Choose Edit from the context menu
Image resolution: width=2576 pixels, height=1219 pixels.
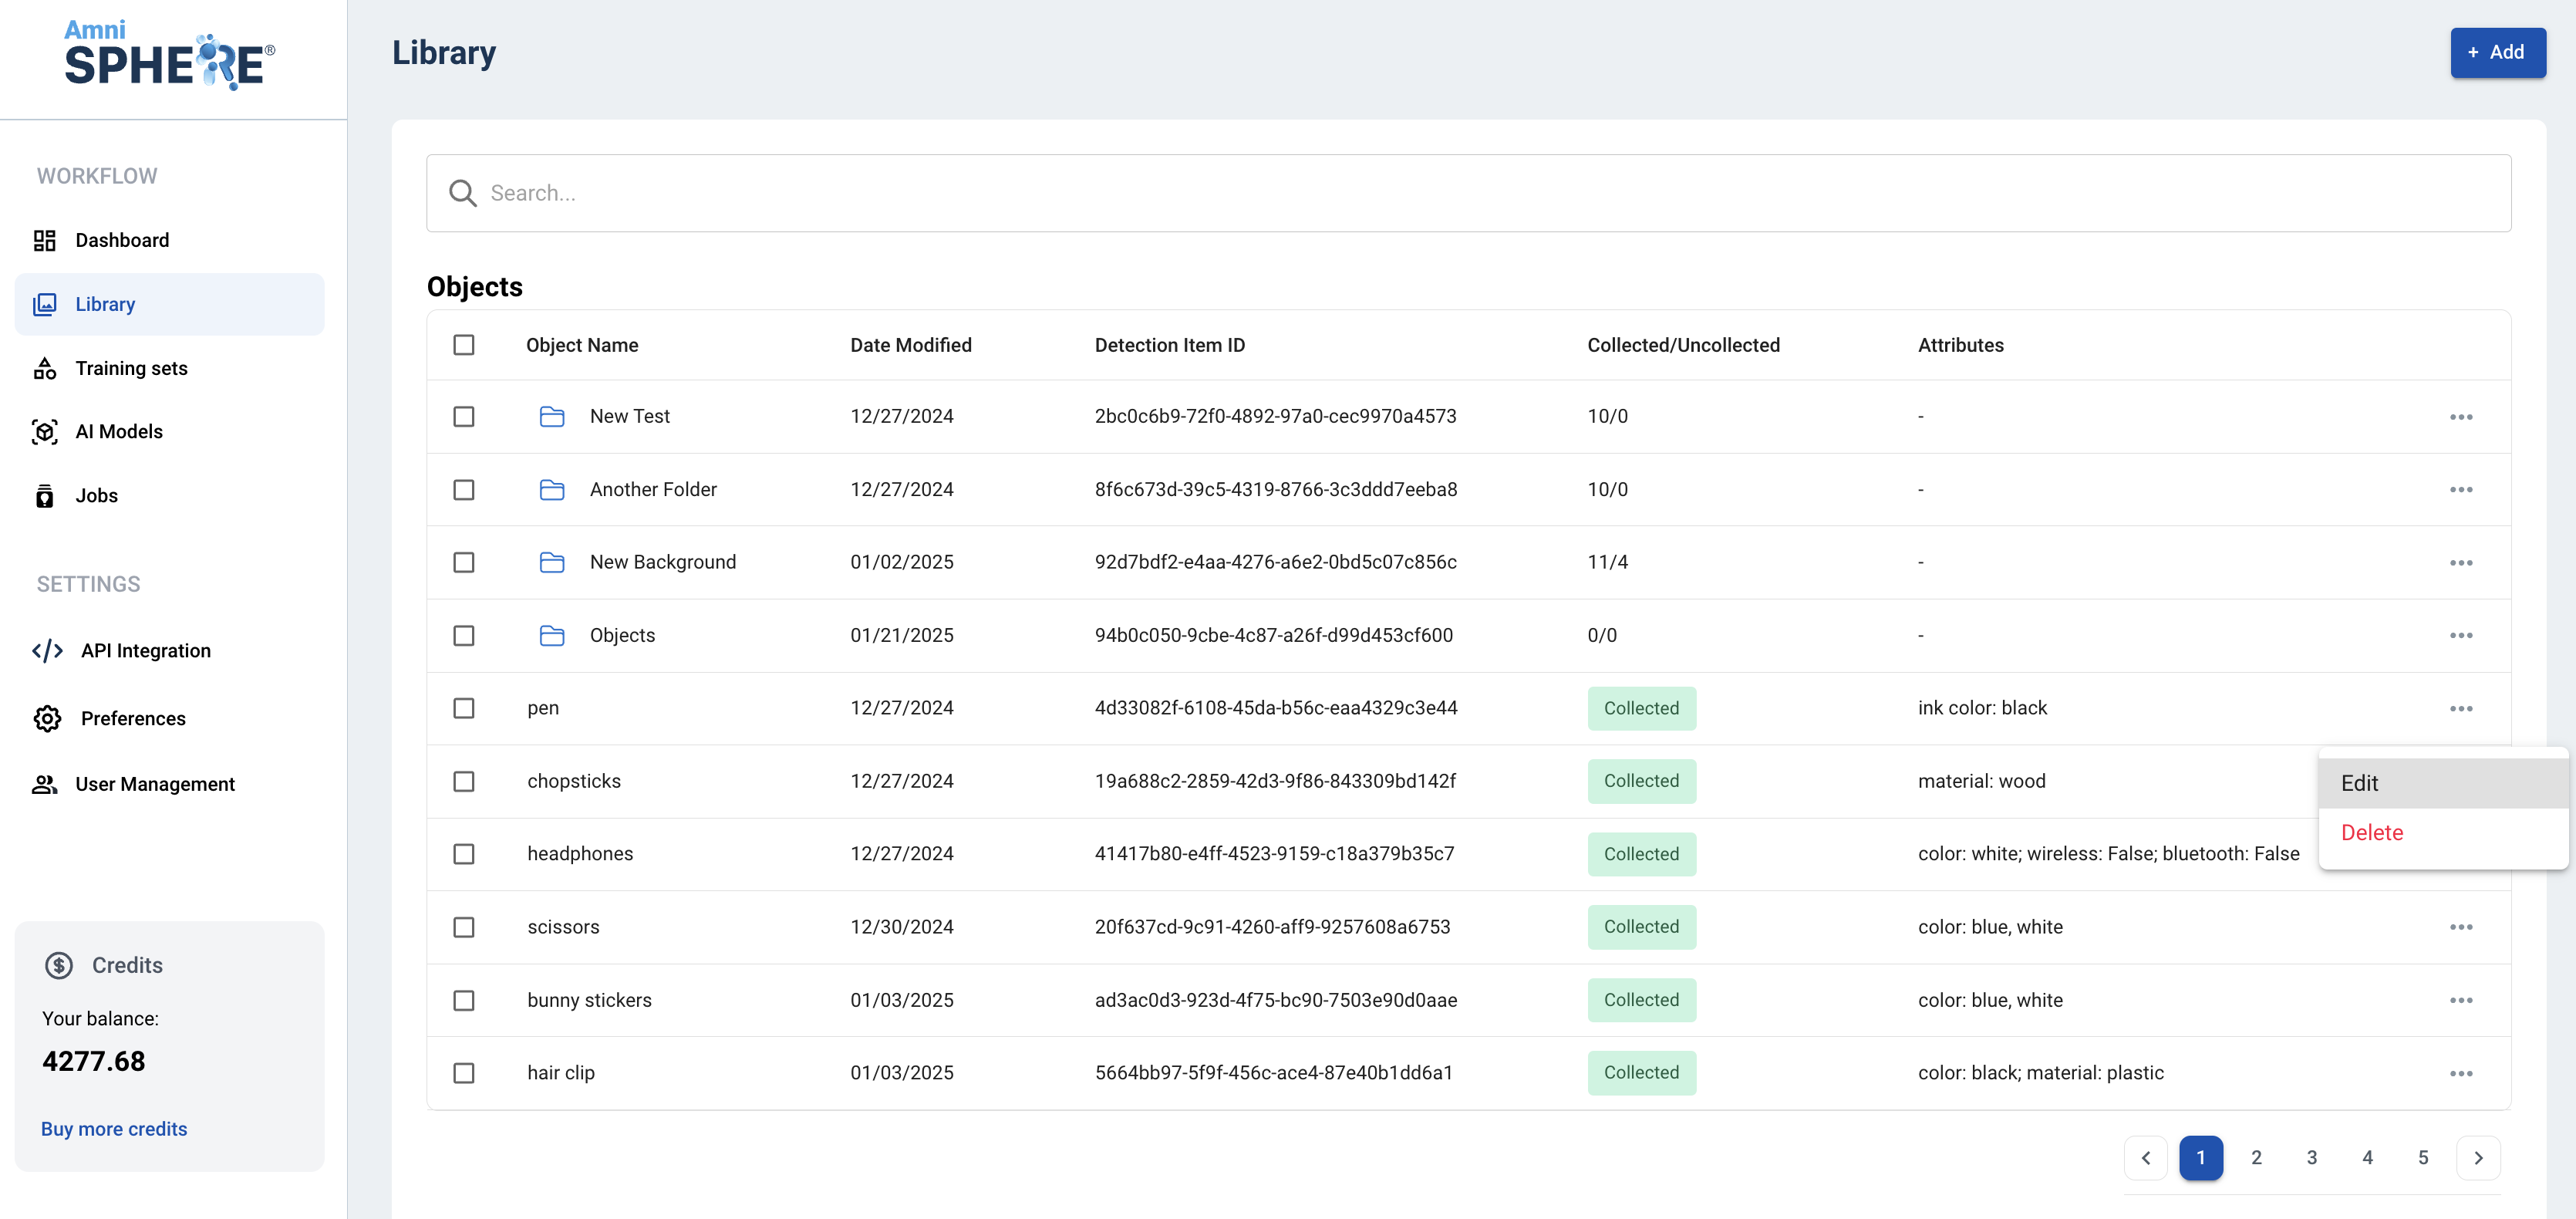click(2360, 783)
